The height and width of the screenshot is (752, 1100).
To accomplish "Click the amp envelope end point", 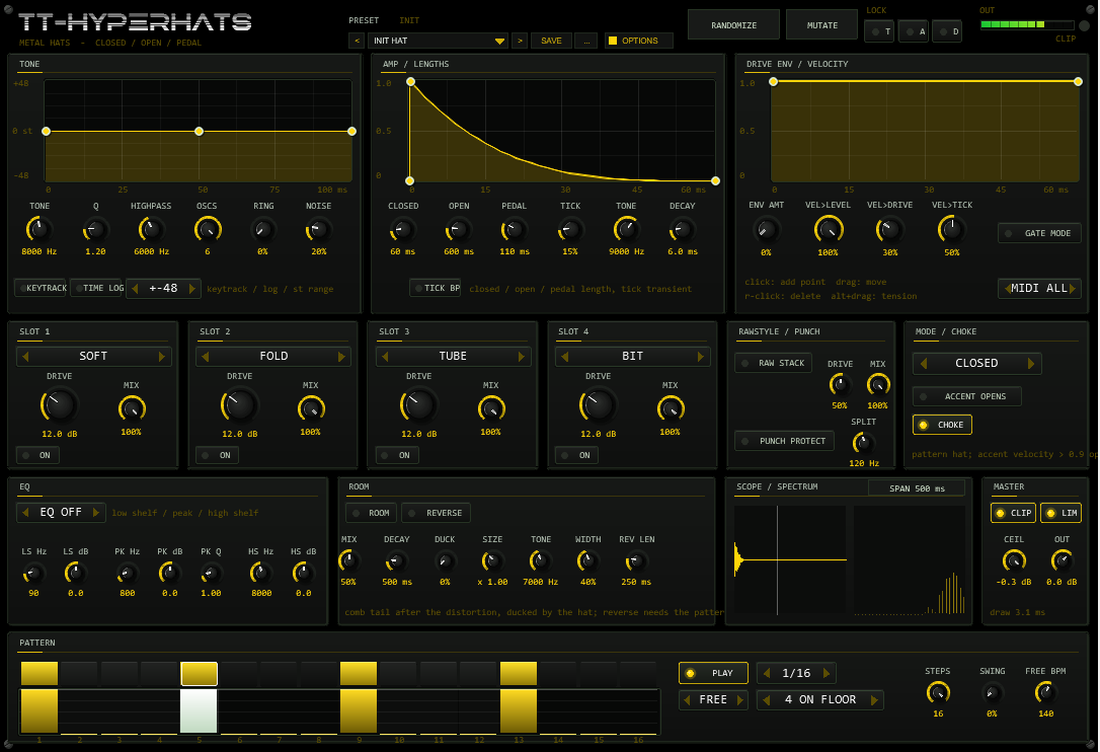I will click(715, 181).
